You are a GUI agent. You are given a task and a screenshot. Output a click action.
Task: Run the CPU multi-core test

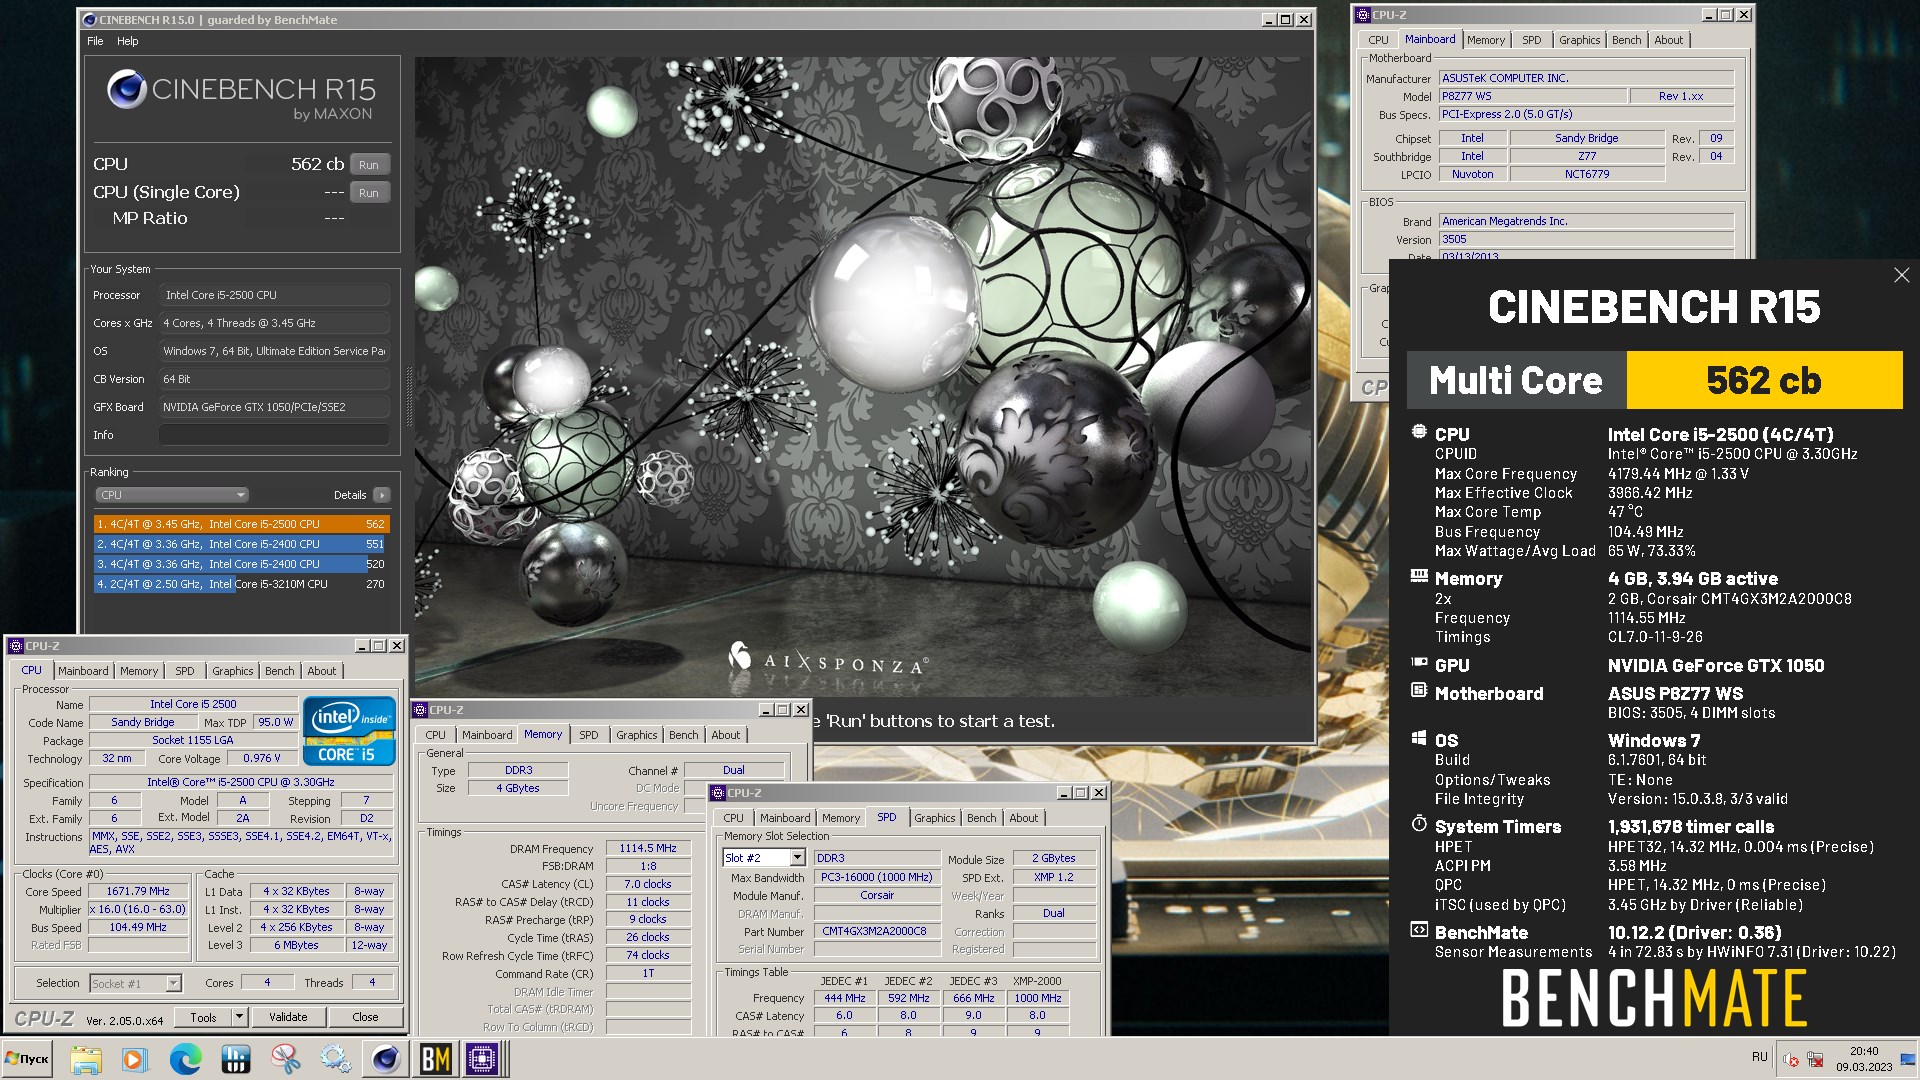point(369,165)
